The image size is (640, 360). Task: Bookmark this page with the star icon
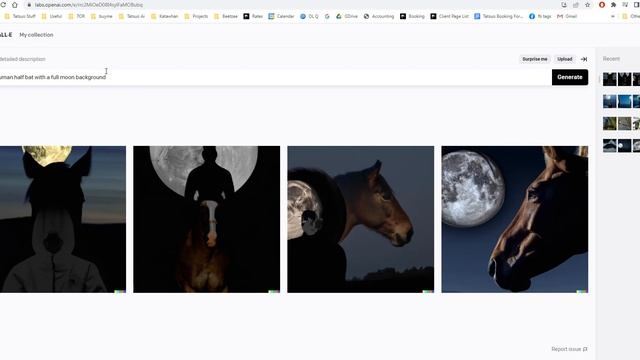[x=587, y=5]
